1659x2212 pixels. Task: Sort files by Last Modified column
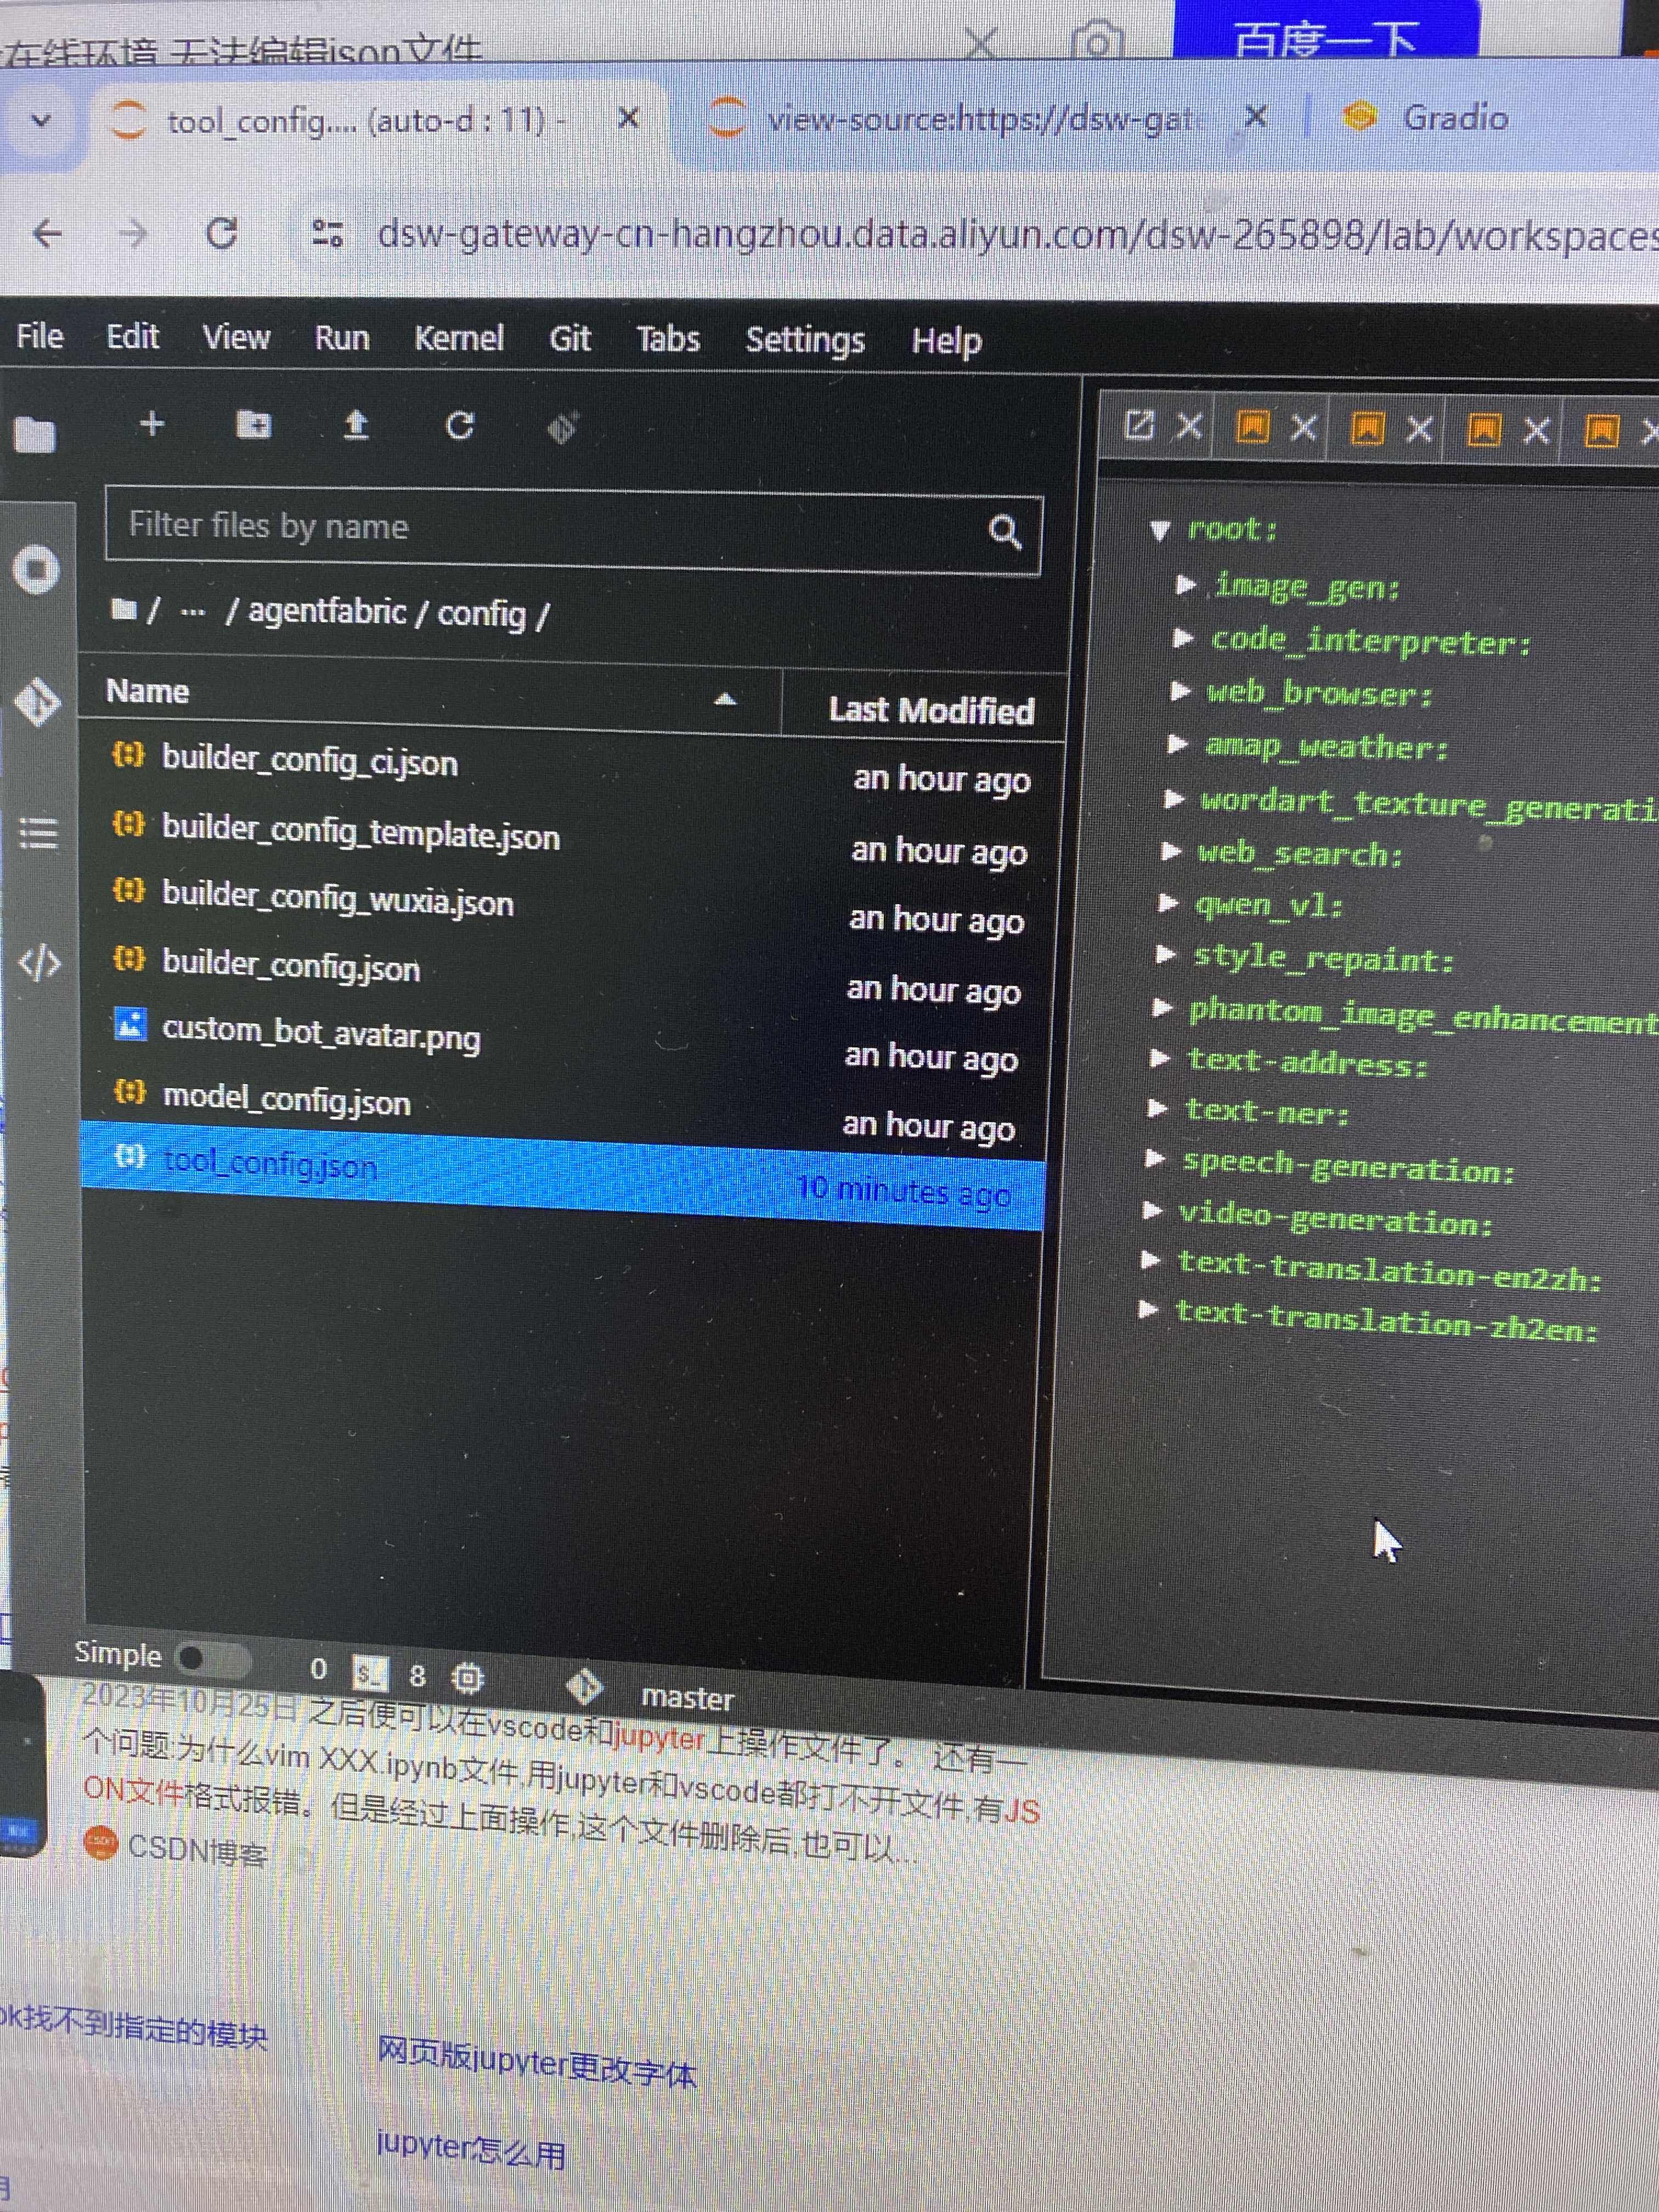(931, 711)
